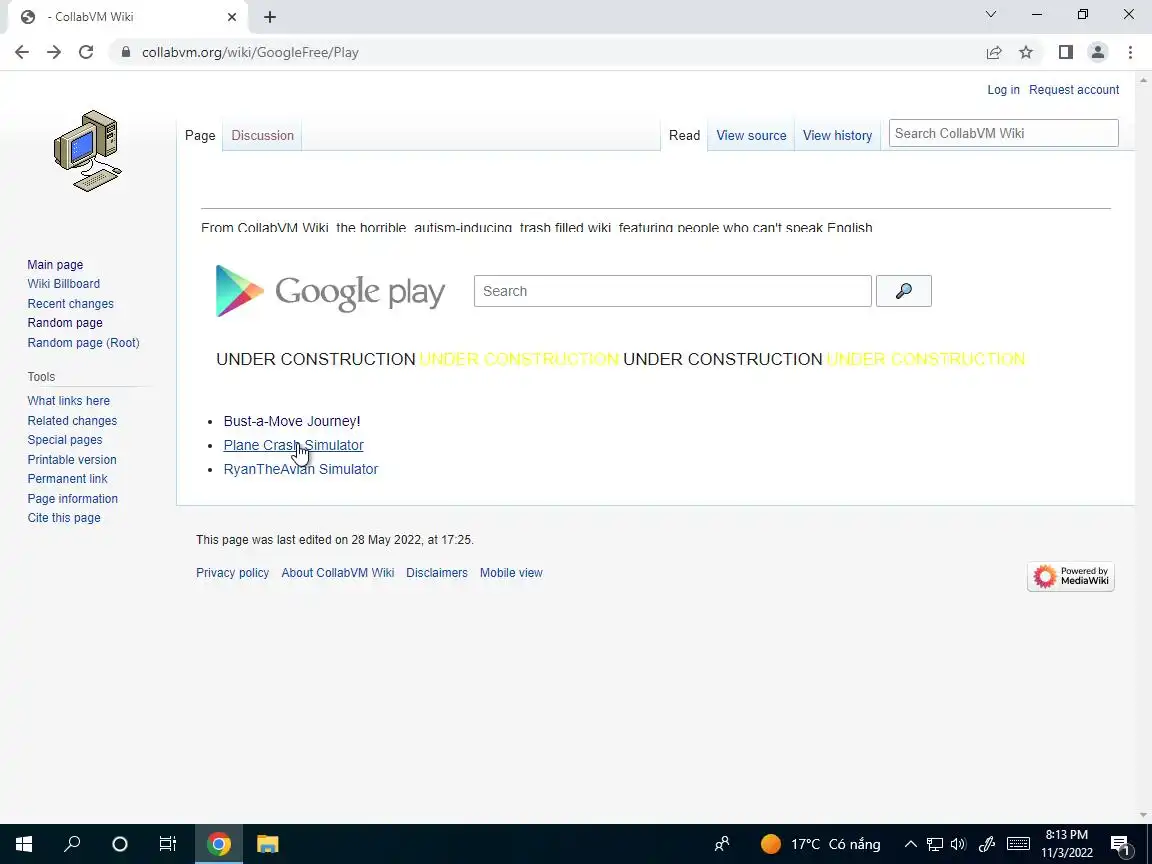Open the Privacy policy footer link
The image size is (1152, 864).
pos(232,573)
